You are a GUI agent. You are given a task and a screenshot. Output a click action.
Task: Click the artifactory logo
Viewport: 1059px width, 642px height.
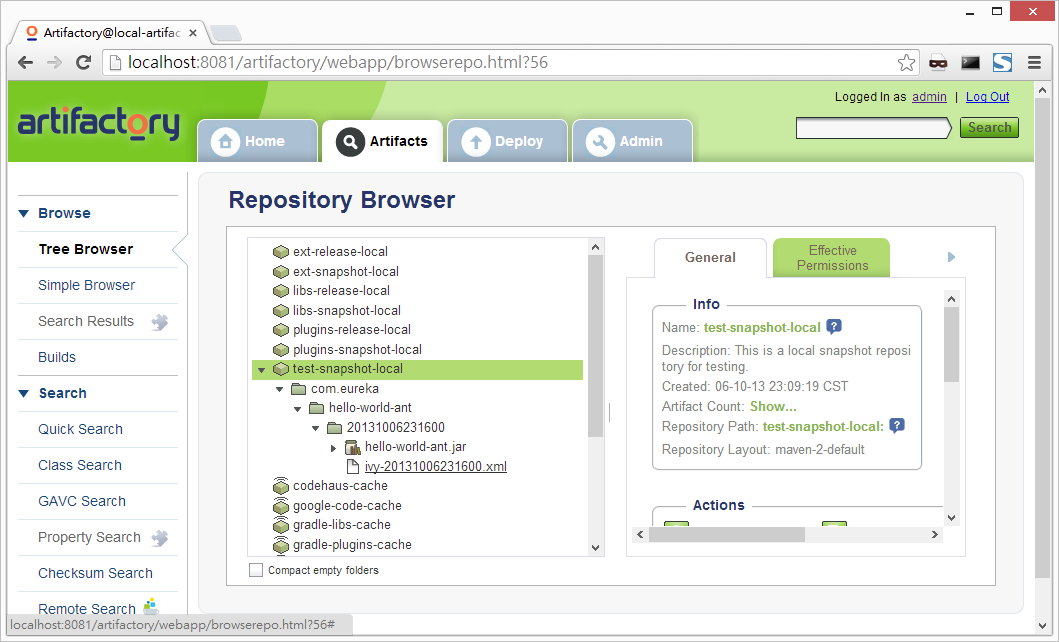point(98,123)
